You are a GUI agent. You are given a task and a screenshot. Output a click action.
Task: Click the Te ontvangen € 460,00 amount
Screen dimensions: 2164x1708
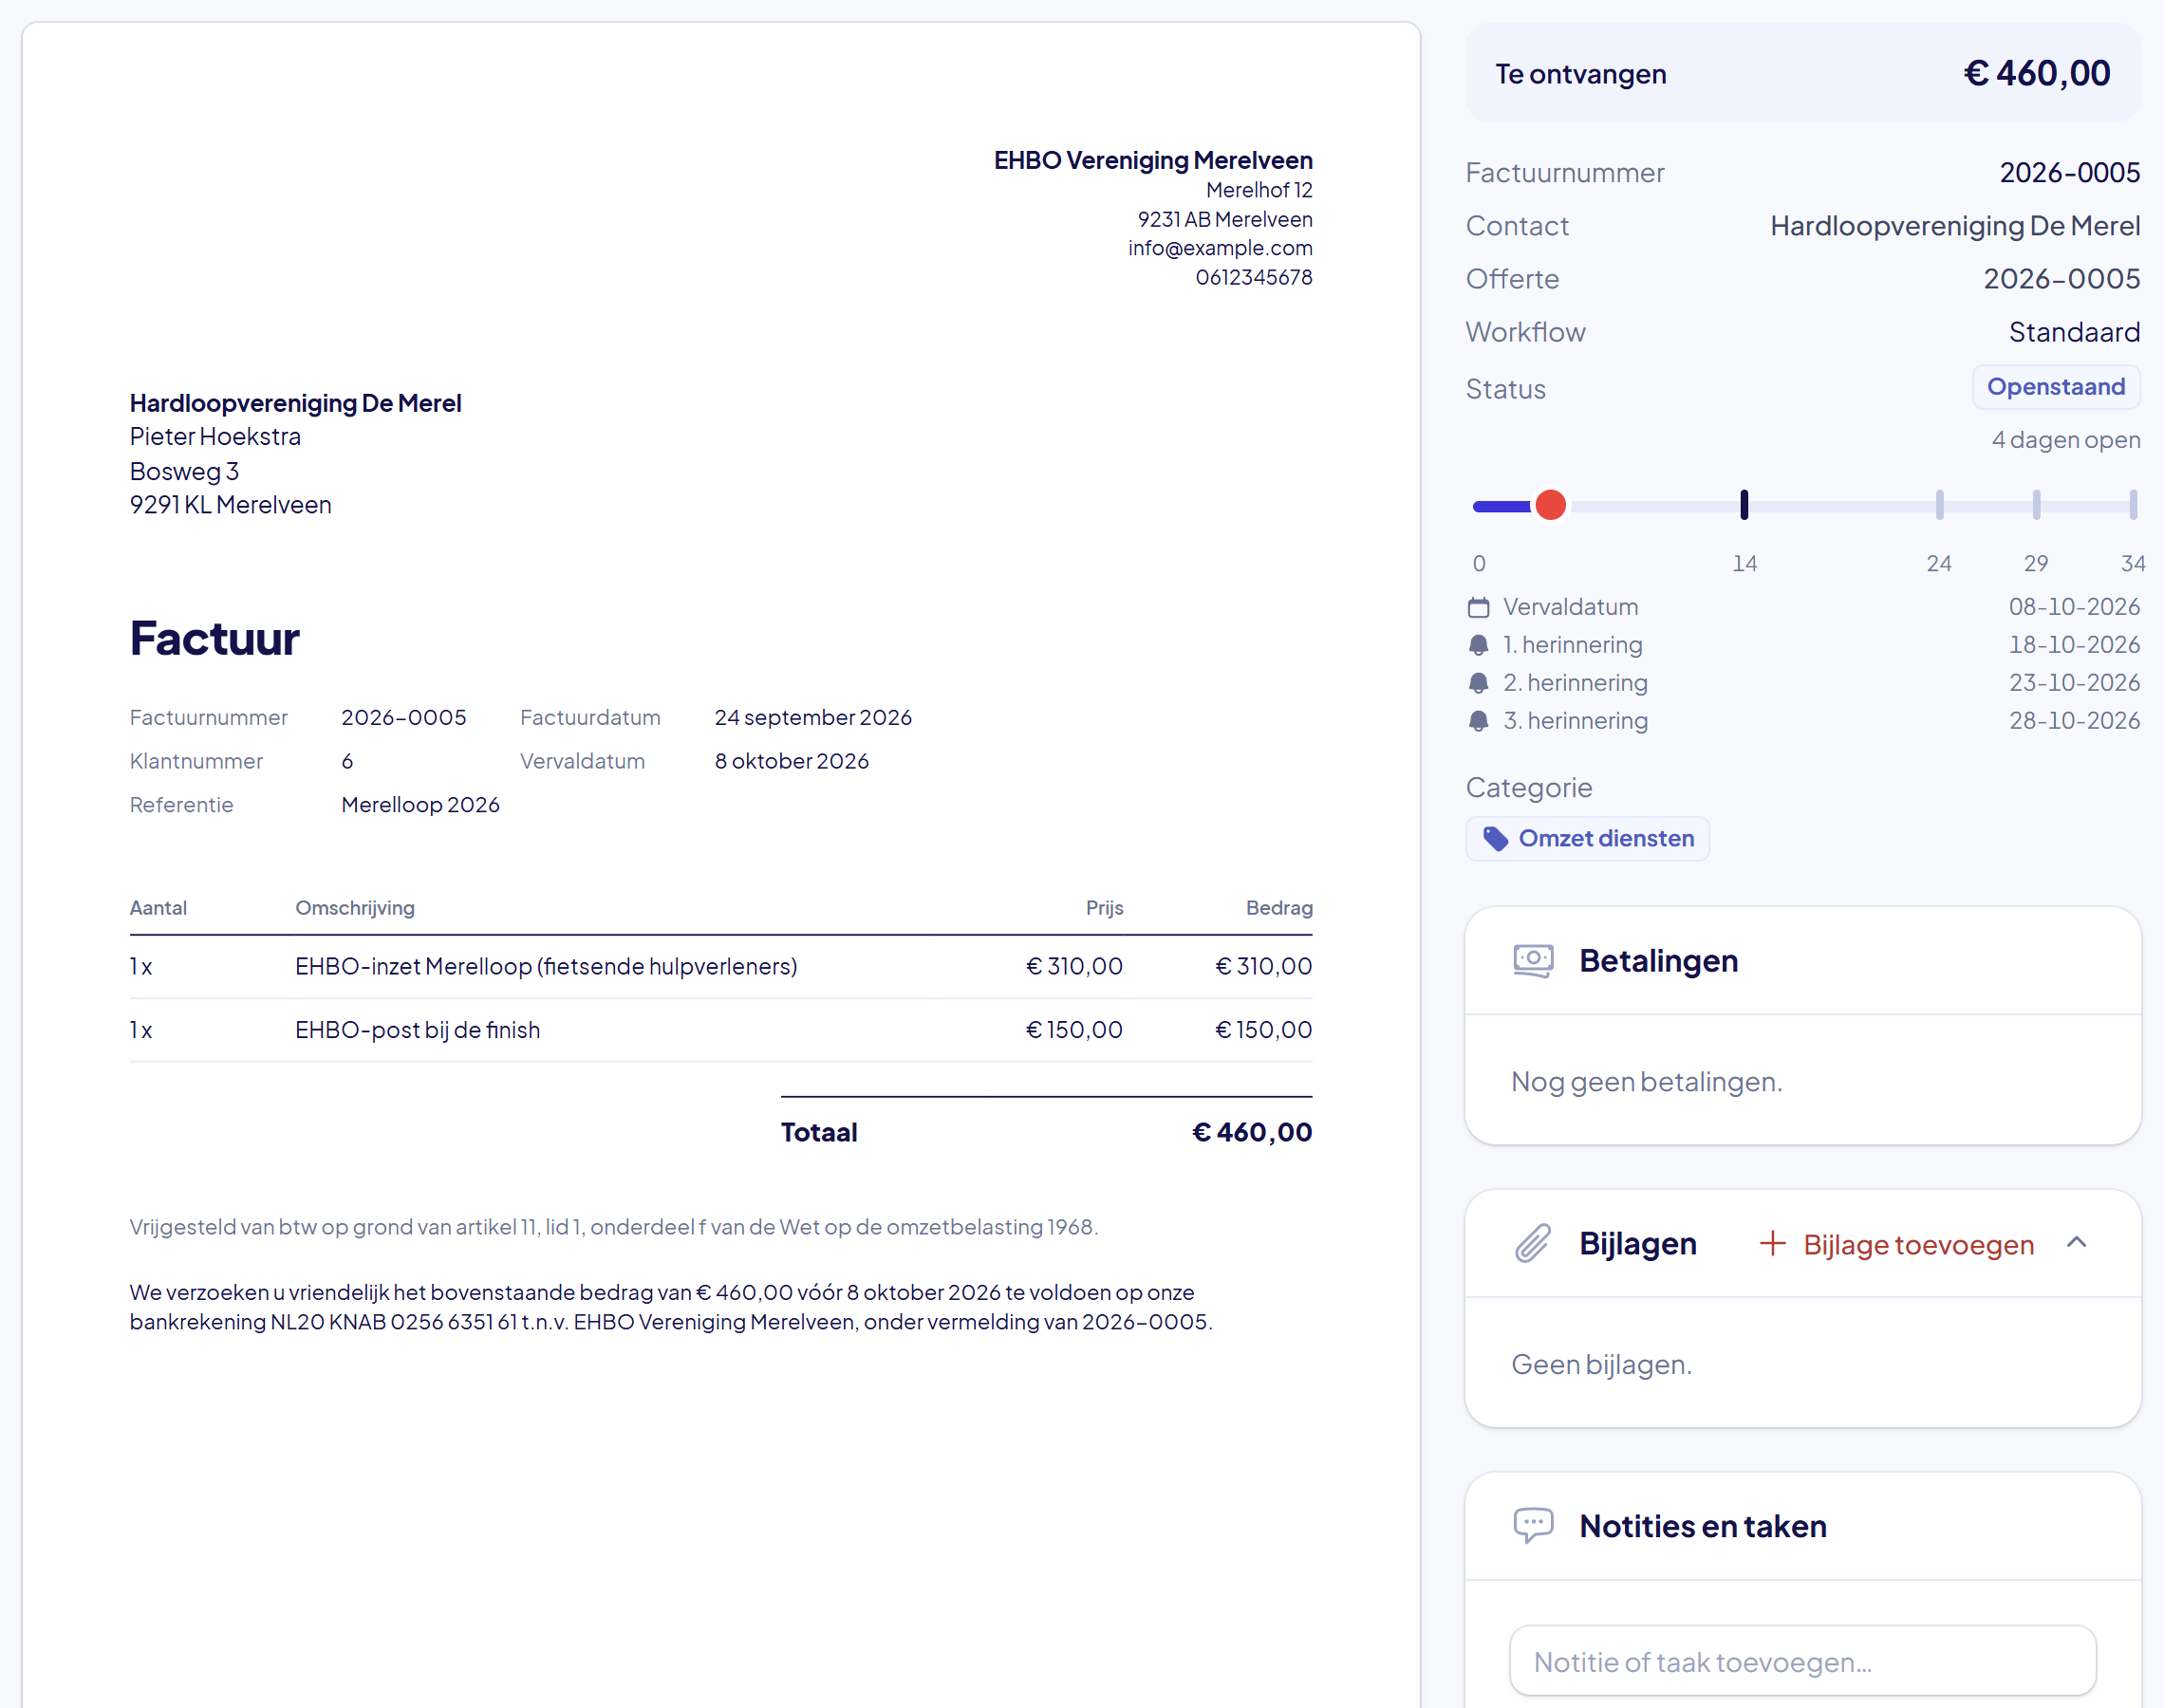tap(2036, 73)
